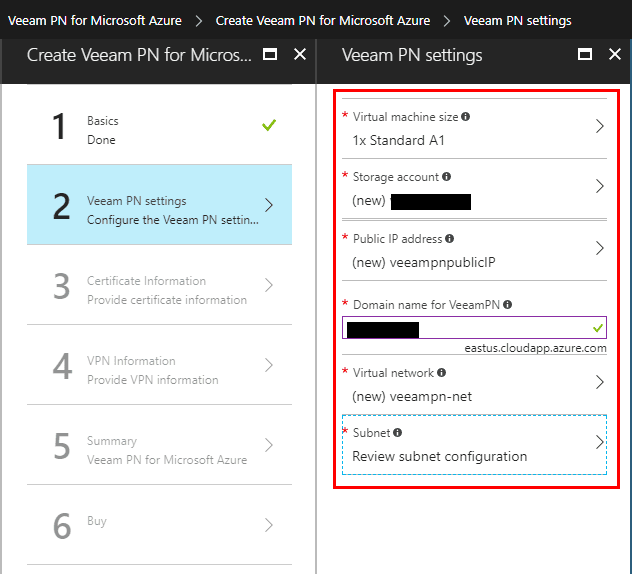Screen dimensions: 632x574
Task: Click Veeam PN settings breadcrumb
Action: tap(518, 21)
